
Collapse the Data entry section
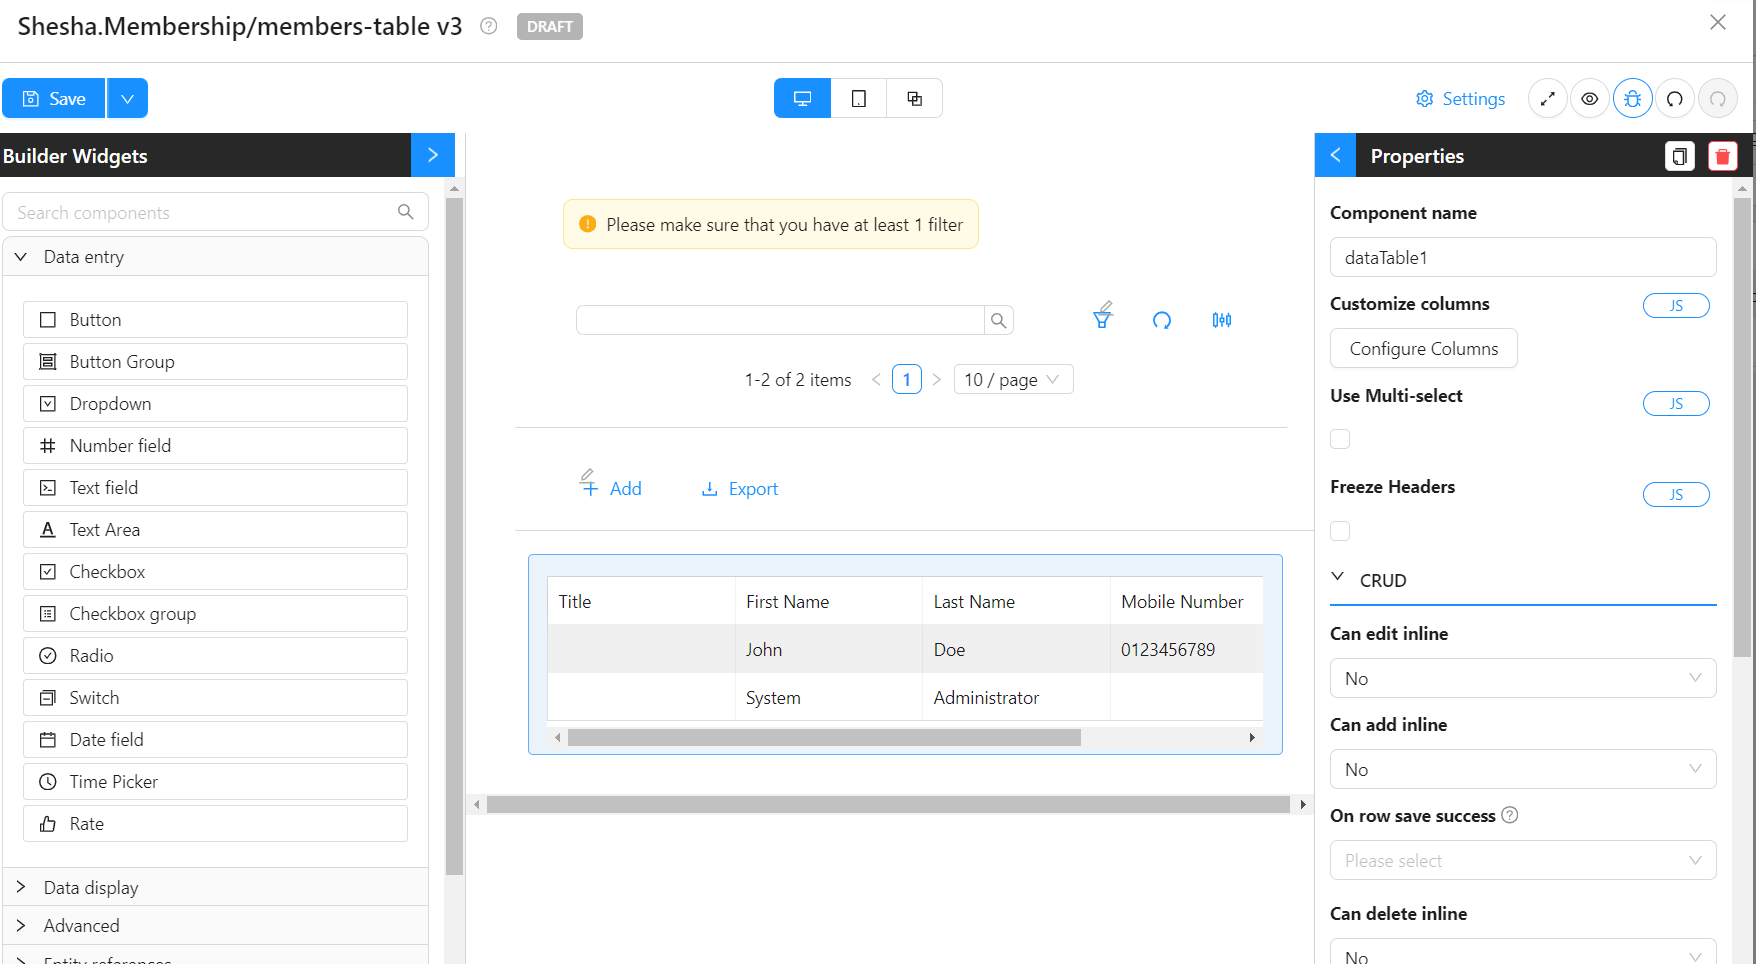pos(215,257)
